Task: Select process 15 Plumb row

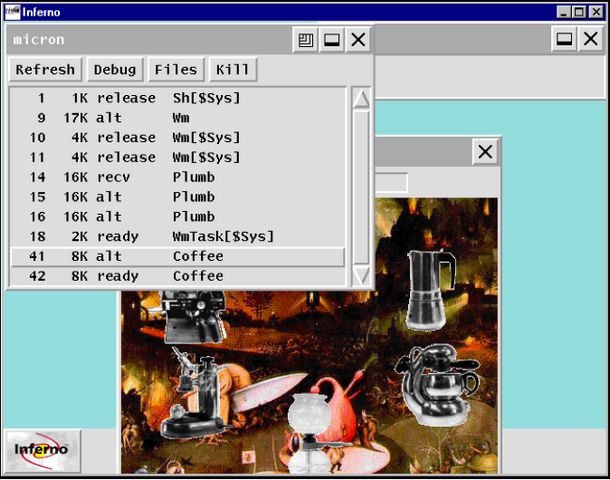Action: 177,197
